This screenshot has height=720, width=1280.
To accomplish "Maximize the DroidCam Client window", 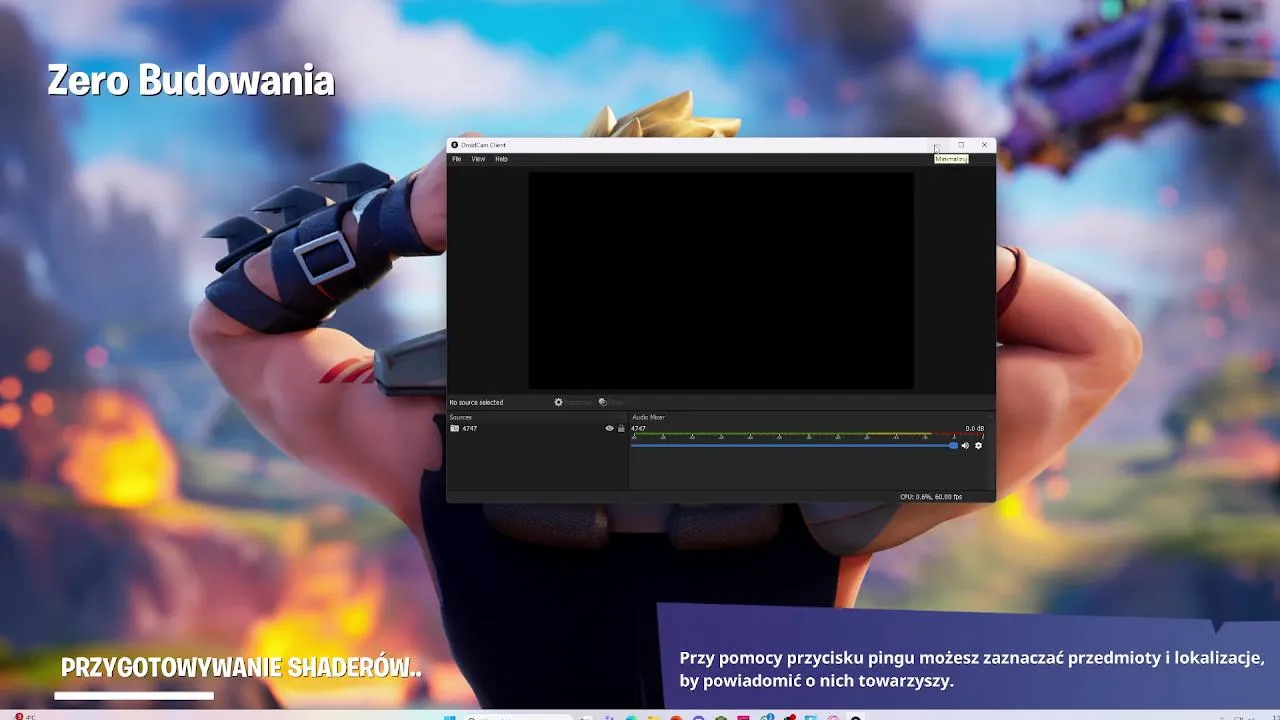I will pyautogui.click(x=961, y=145).
